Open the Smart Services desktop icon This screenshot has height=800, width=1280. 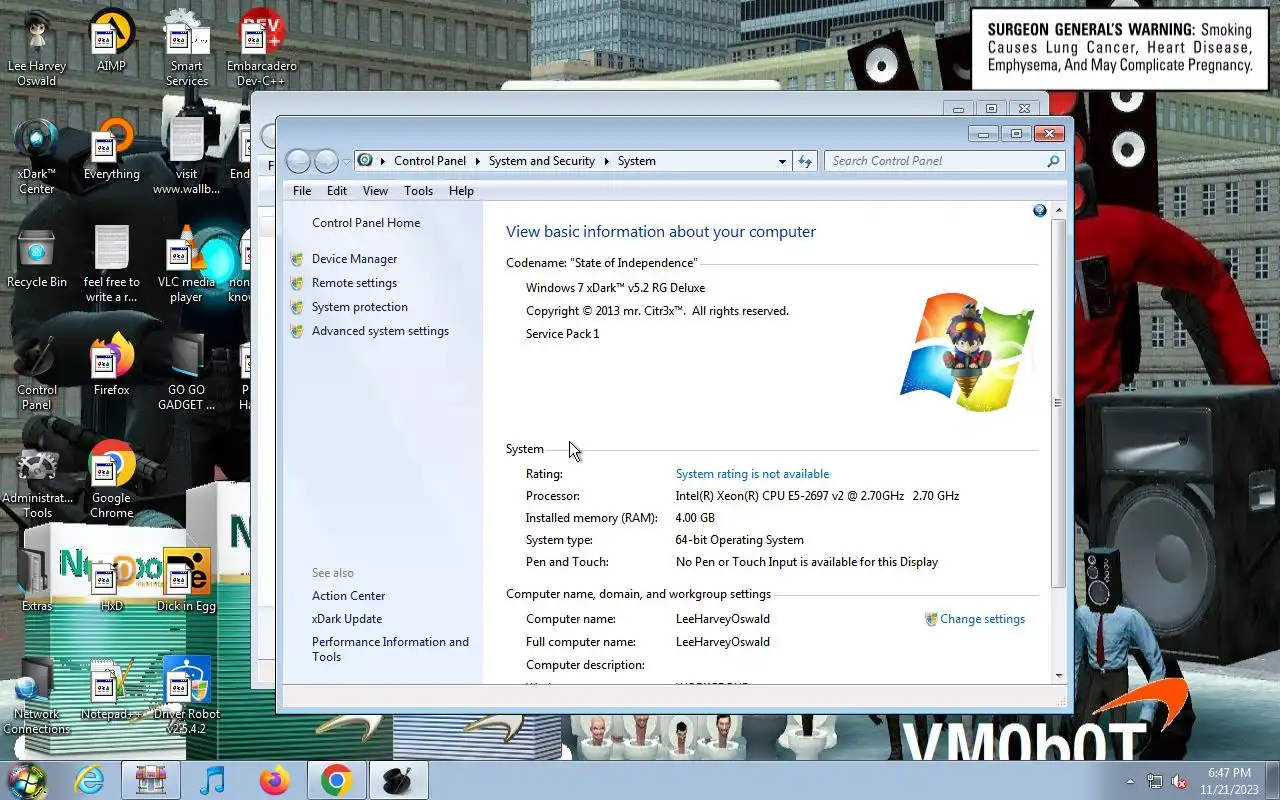186,50
